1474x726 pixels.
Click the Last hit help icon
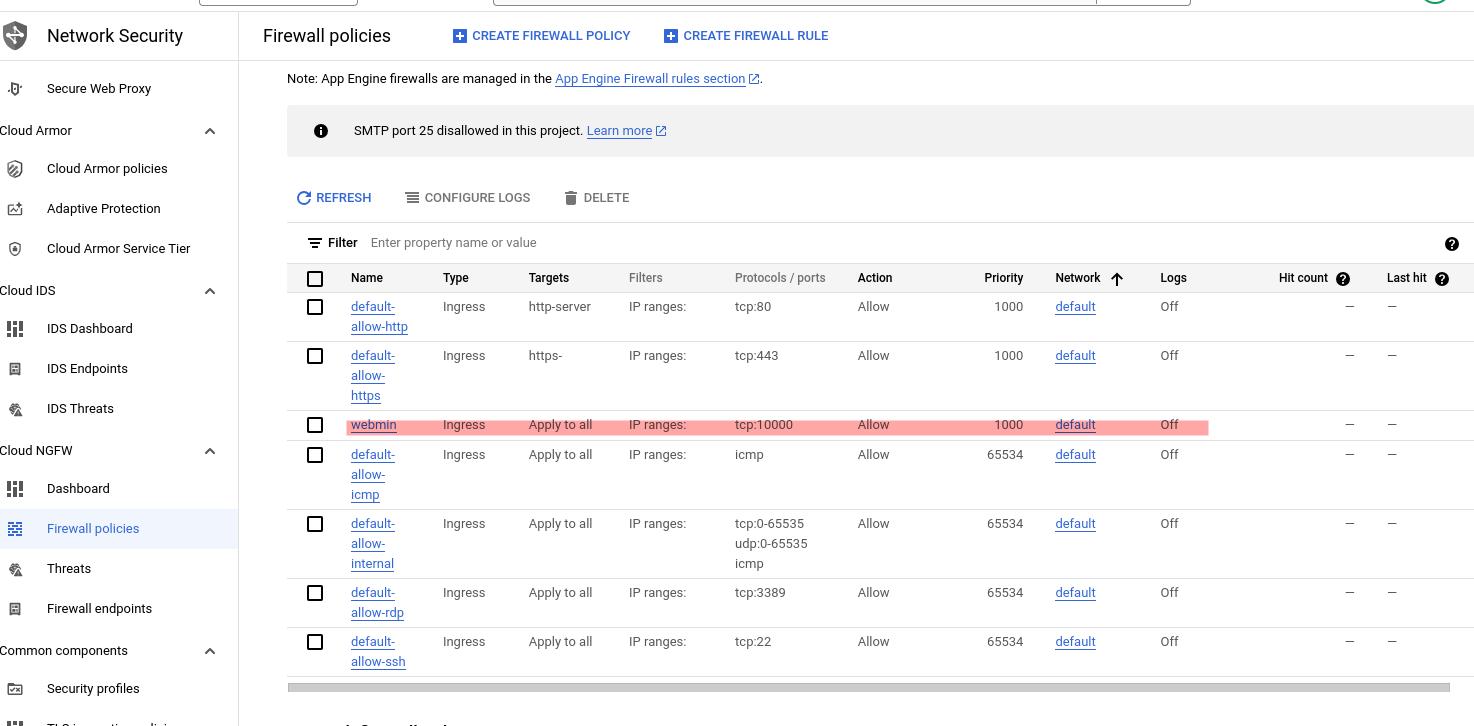click(1442, 279)
